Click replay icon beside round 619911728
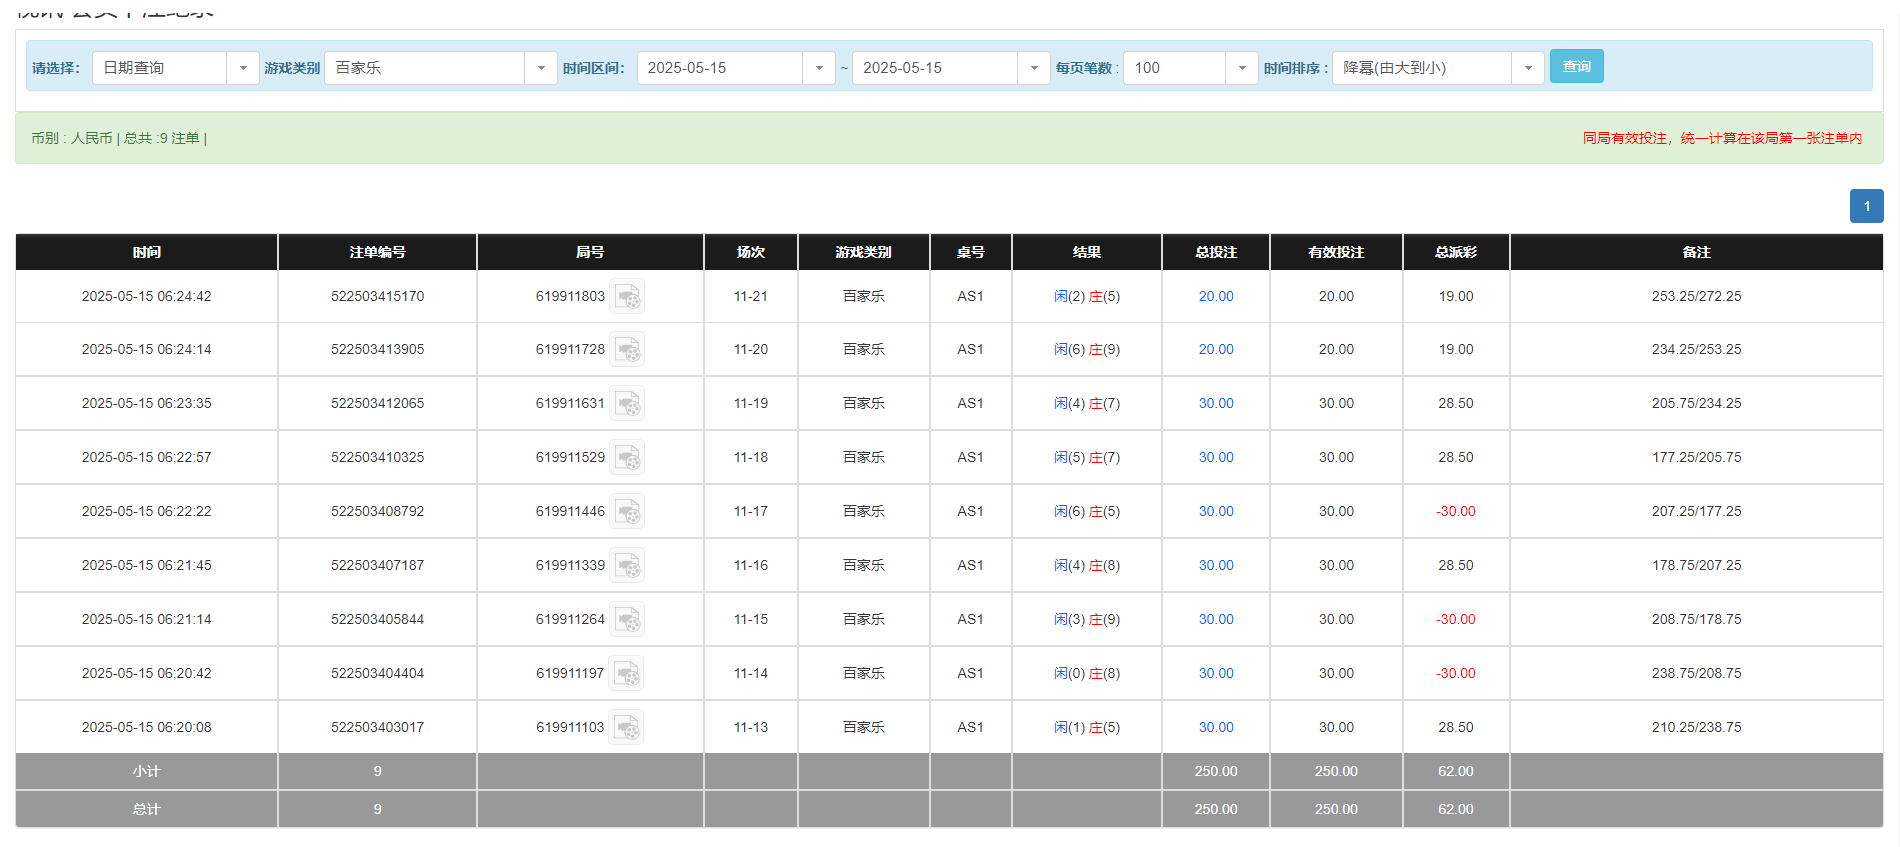The image size is (1900, 847). point(627,350)
